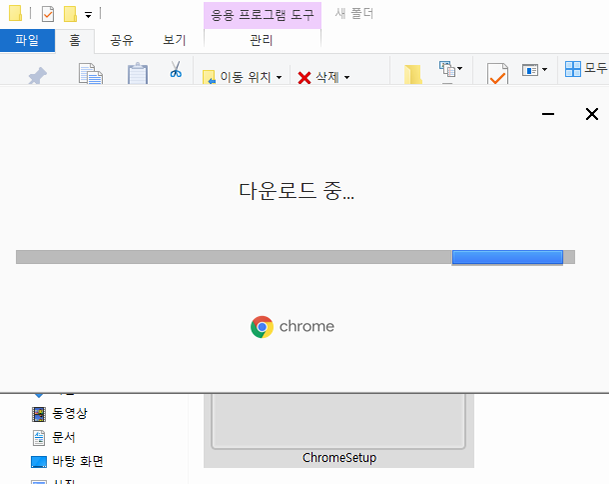
Task: Click the Chrome logo icon in installer
Action: 262,327
